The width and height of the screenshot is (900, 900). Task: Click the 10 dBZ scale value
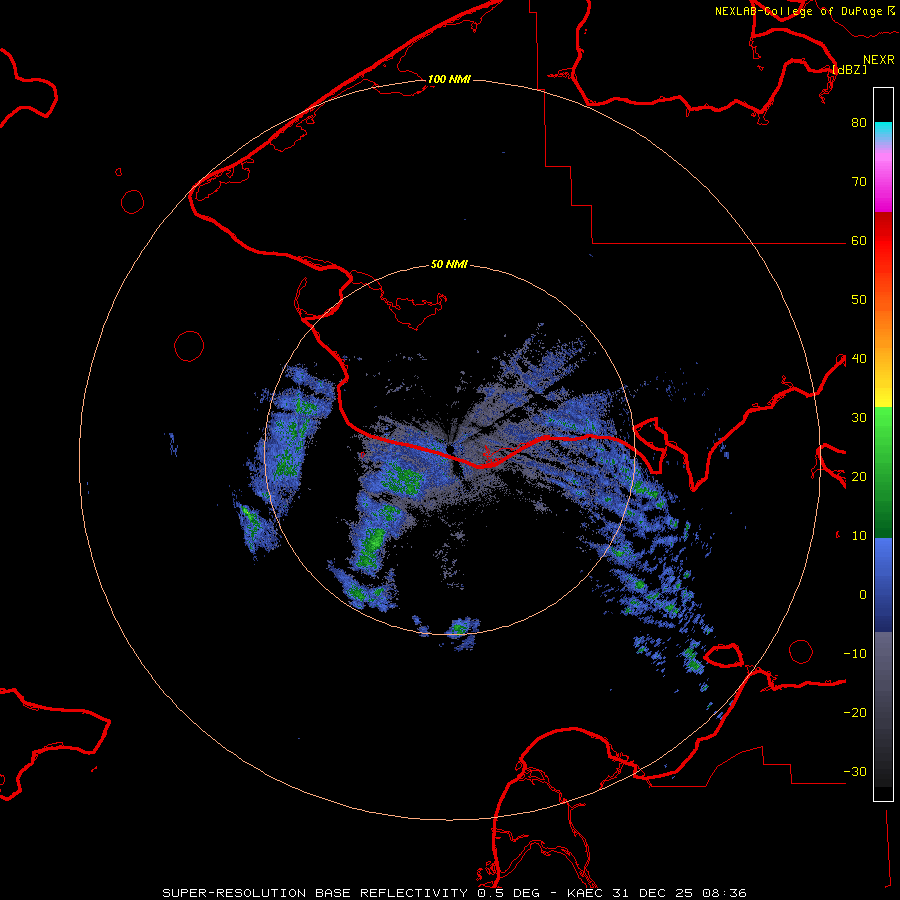pyautogui.click(x=859, y=536)
